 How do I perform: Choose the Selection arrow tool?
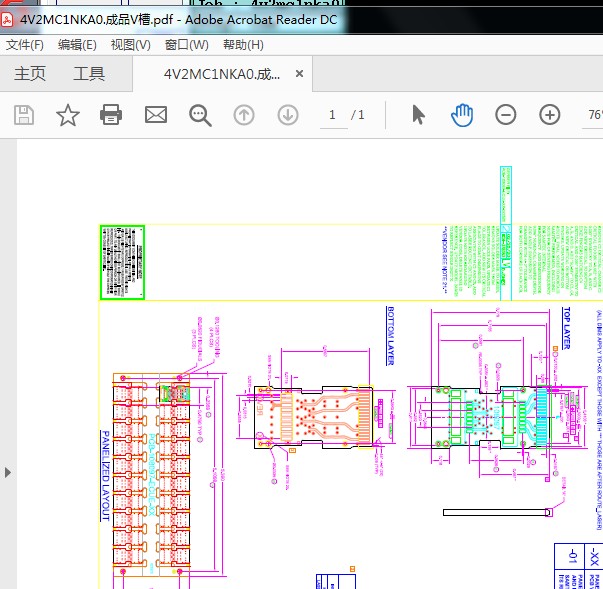pos(418,115)
